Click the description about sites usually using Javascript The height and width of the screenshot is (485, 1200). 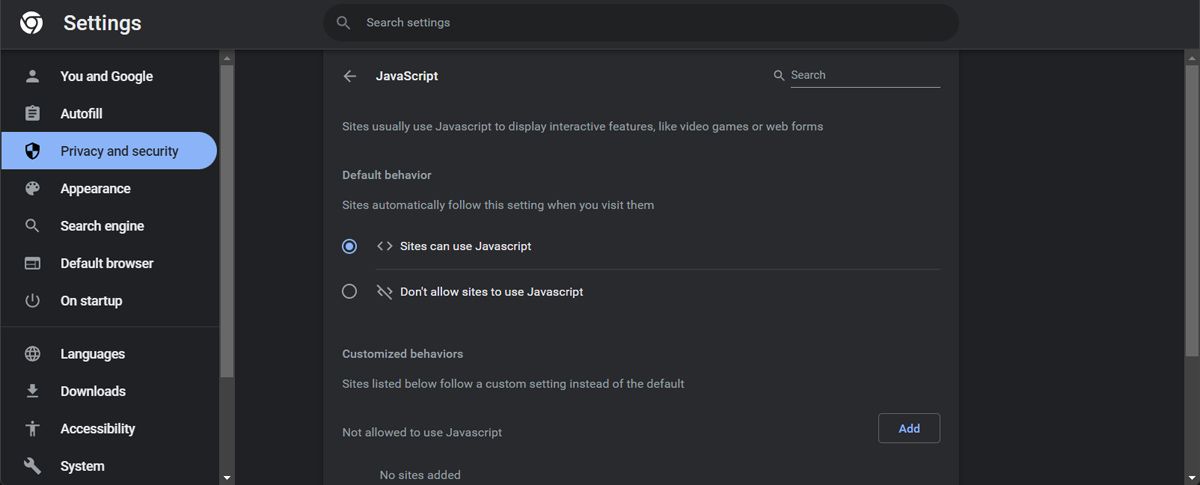583,127
